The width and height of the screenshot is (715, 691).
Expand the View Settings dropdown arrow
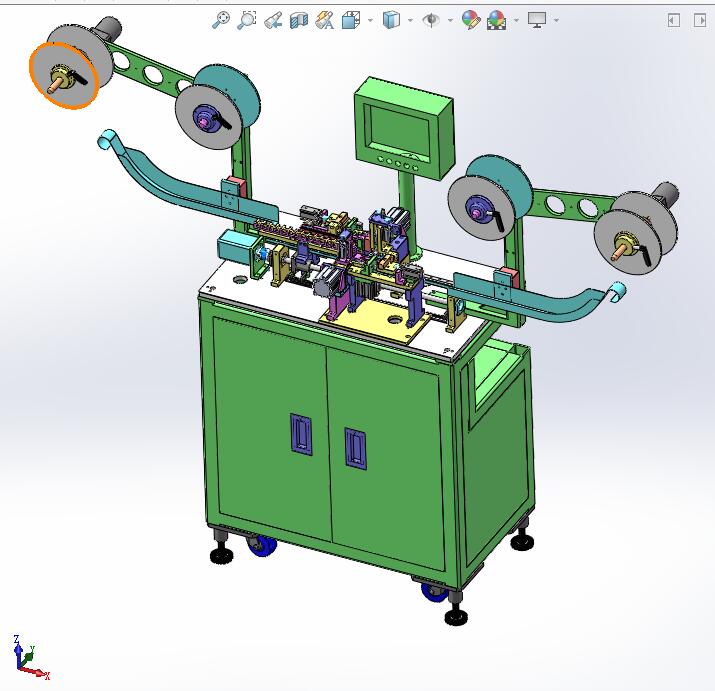click(556, 20)
